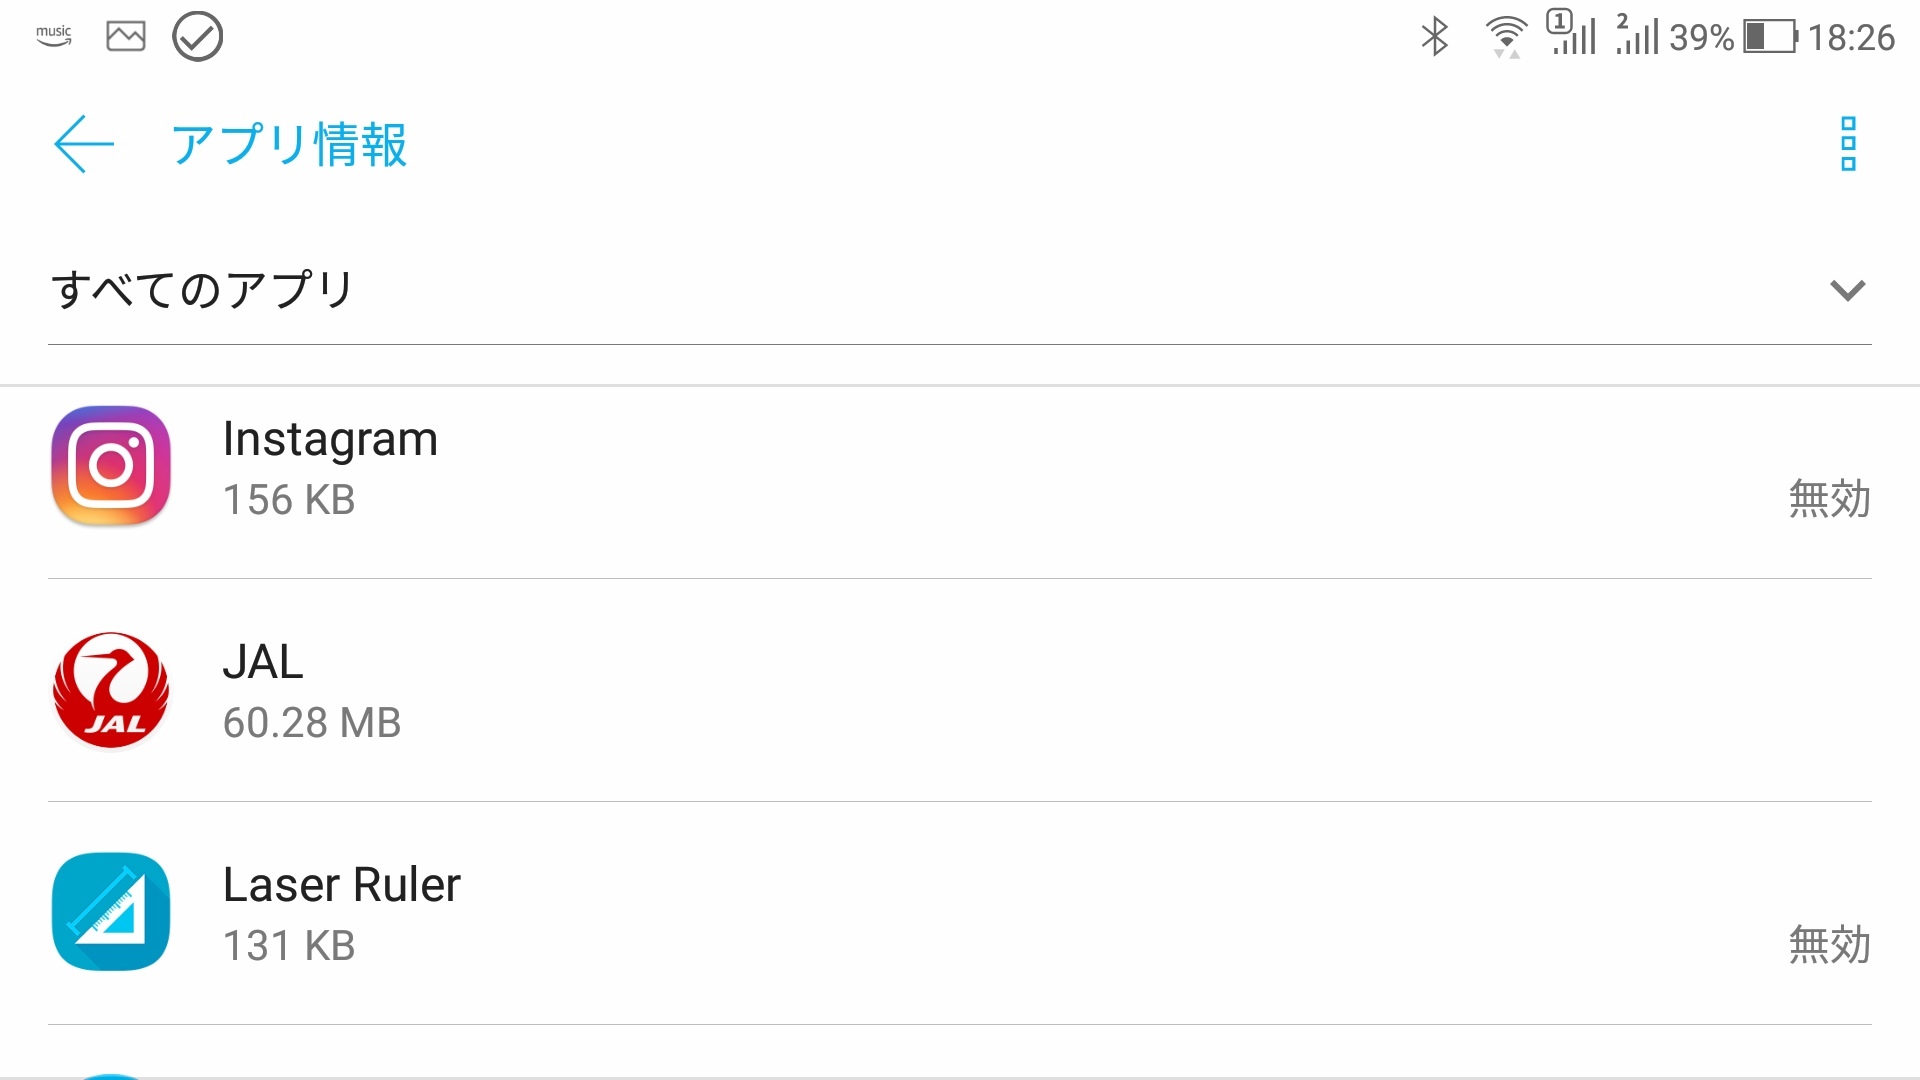1920x1080 pixels.
Task: Tap the checkmark notification icon
Action: pyautogui.click(x=197, y=37)
